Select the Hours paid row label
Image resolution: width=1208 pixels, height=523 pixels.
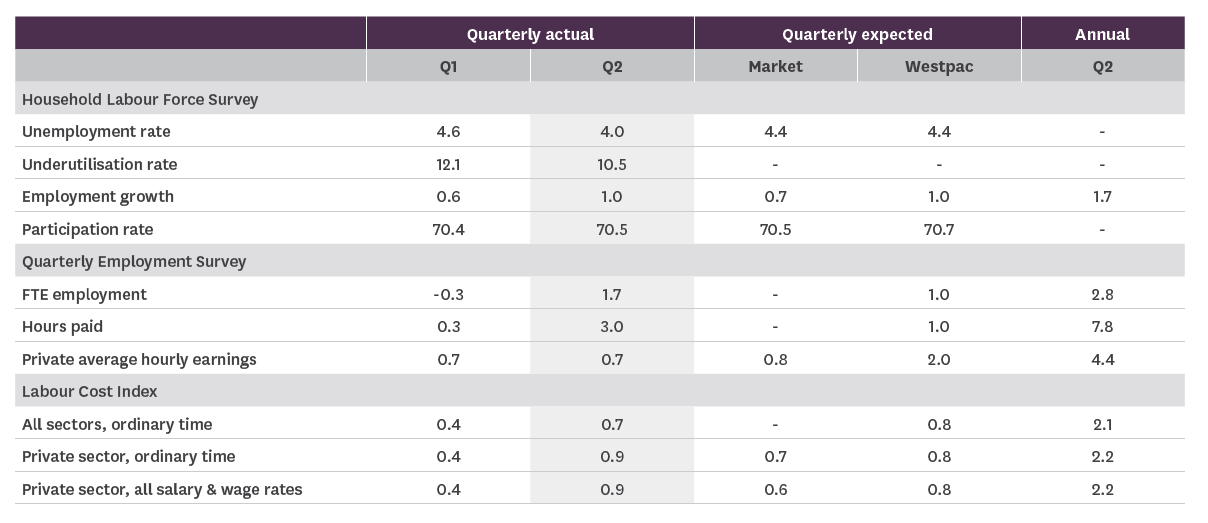62,326
